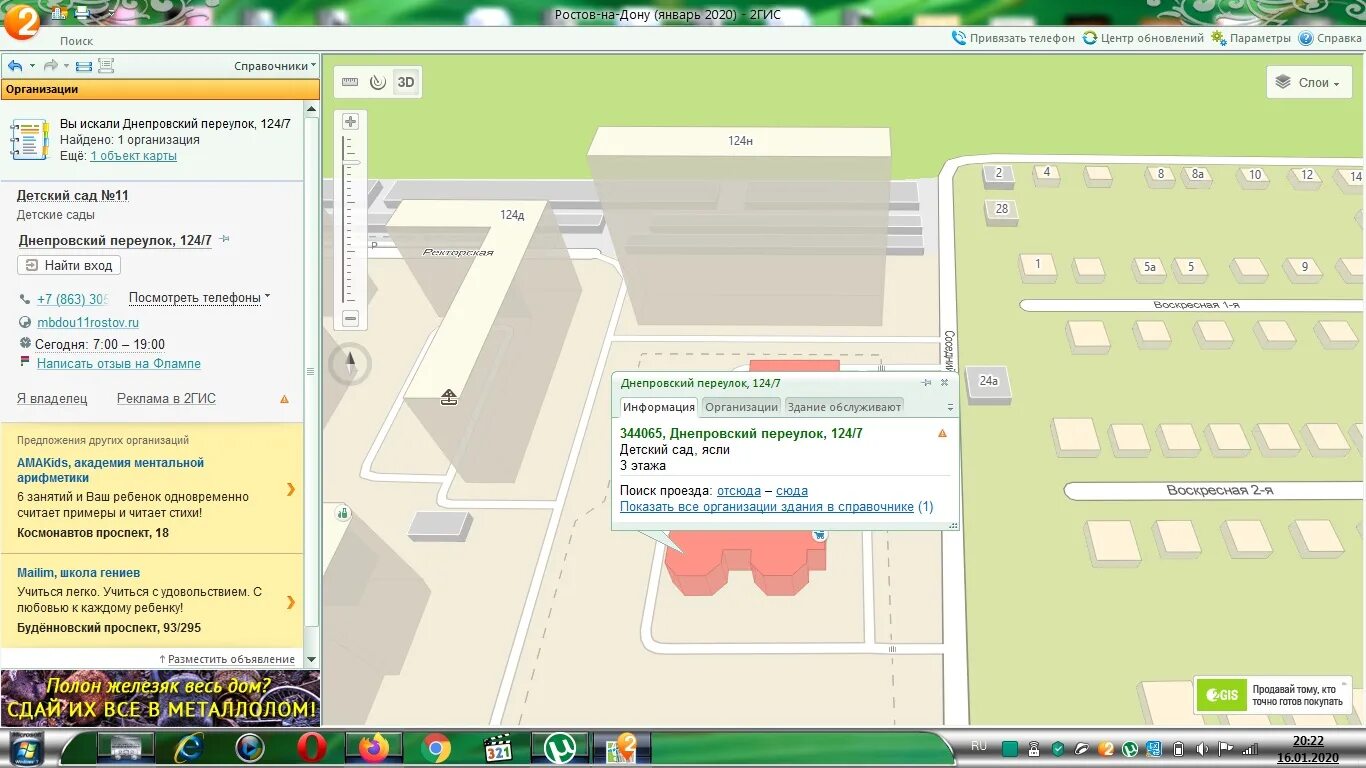
Task: Open Mailim, школа гениев ad title
Action: tap(79, 573)
